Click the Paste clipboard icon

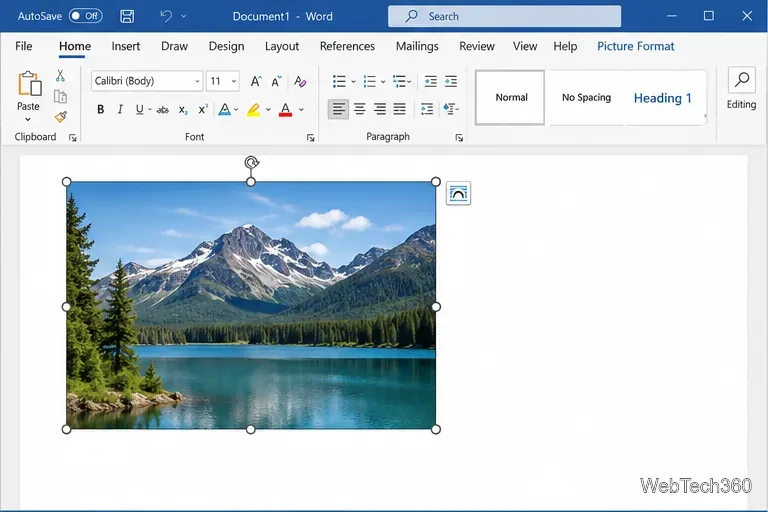click(x=29, y=83)
